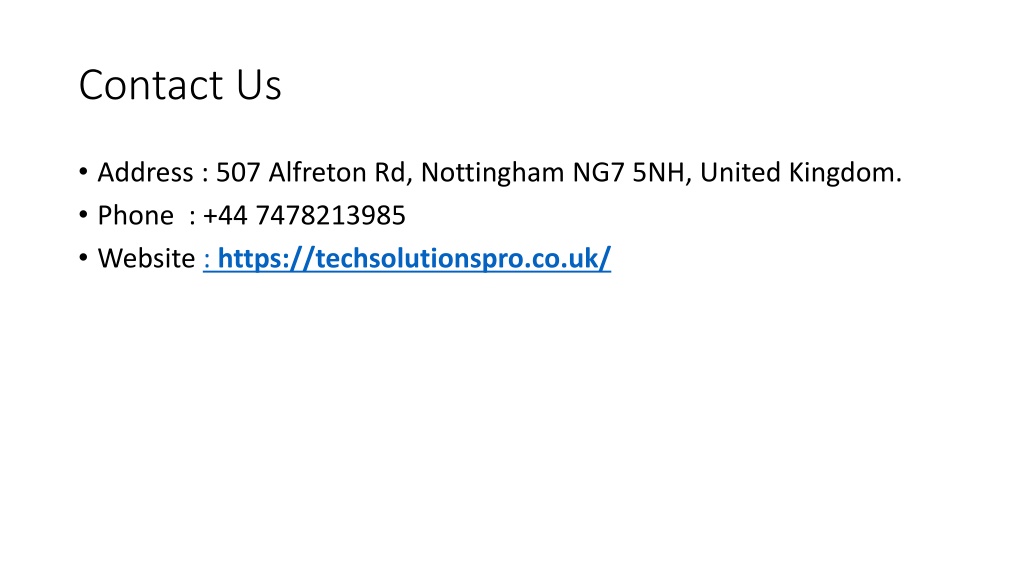
Task: Click the phone number 7478213985
Action: pyautogui.click(x=330, y=216)
